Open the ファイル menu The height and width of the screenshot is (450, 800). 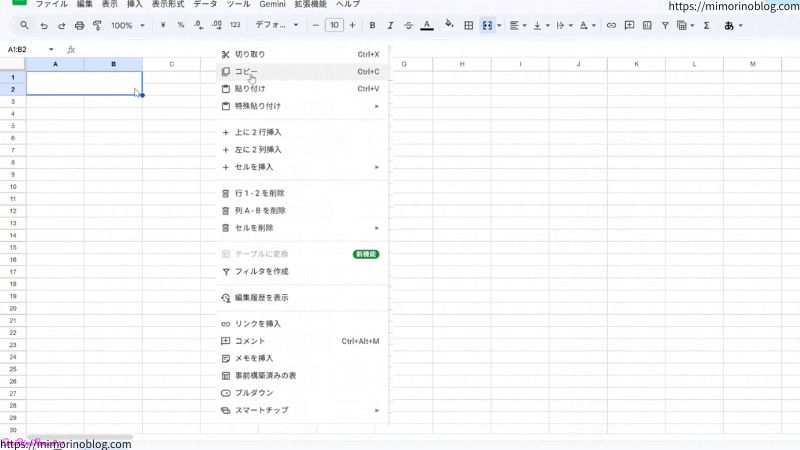coord(51,4)
